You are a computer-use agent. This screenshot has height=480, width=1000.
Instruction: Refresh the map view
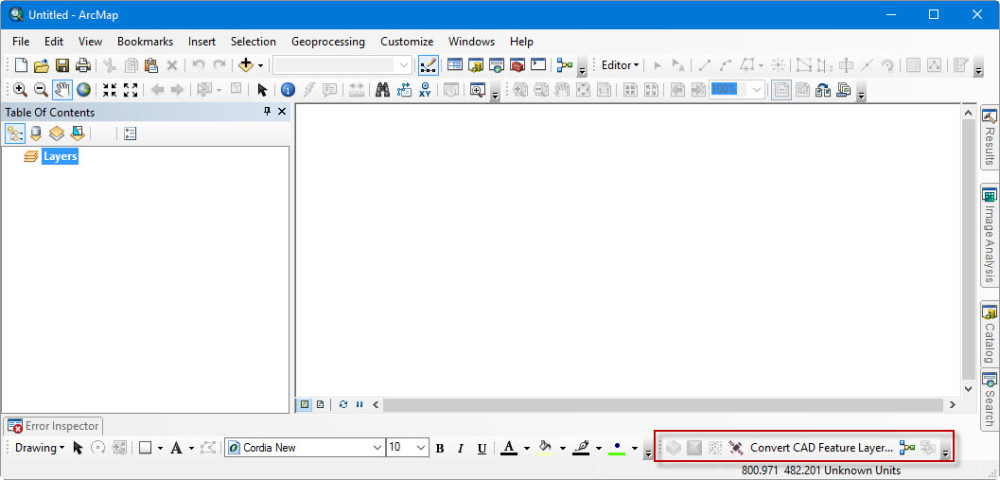point(344,404)
